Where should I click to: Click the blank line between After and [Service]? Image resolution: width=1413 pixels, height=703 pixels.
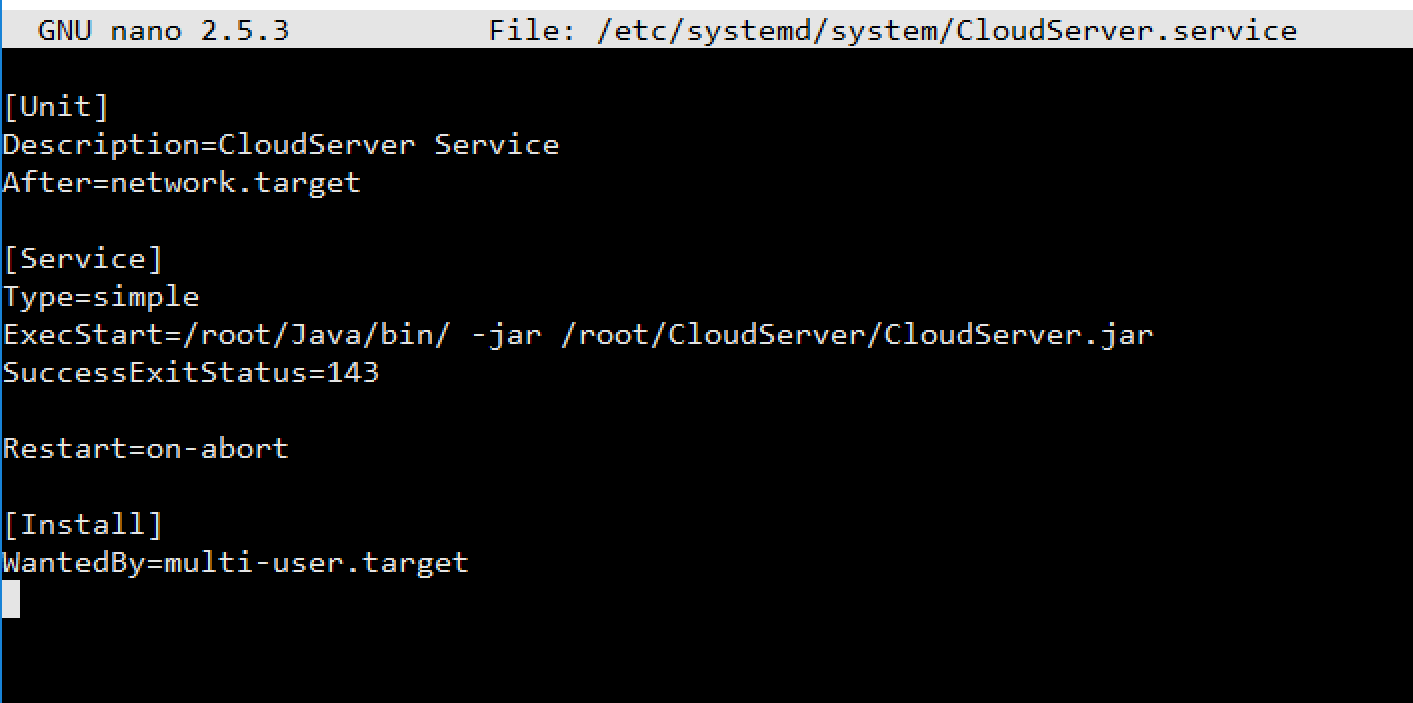point(200,221)
